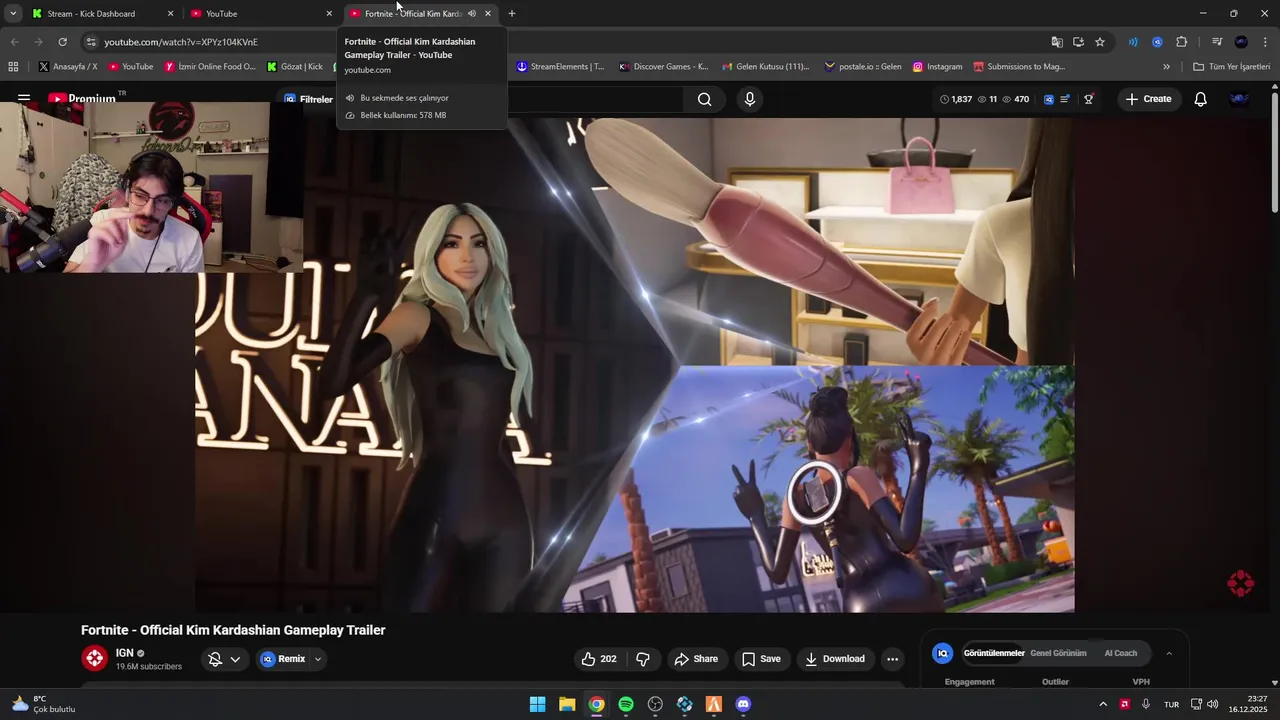
Task: Click the address bar URL
Action: point(180,42)
